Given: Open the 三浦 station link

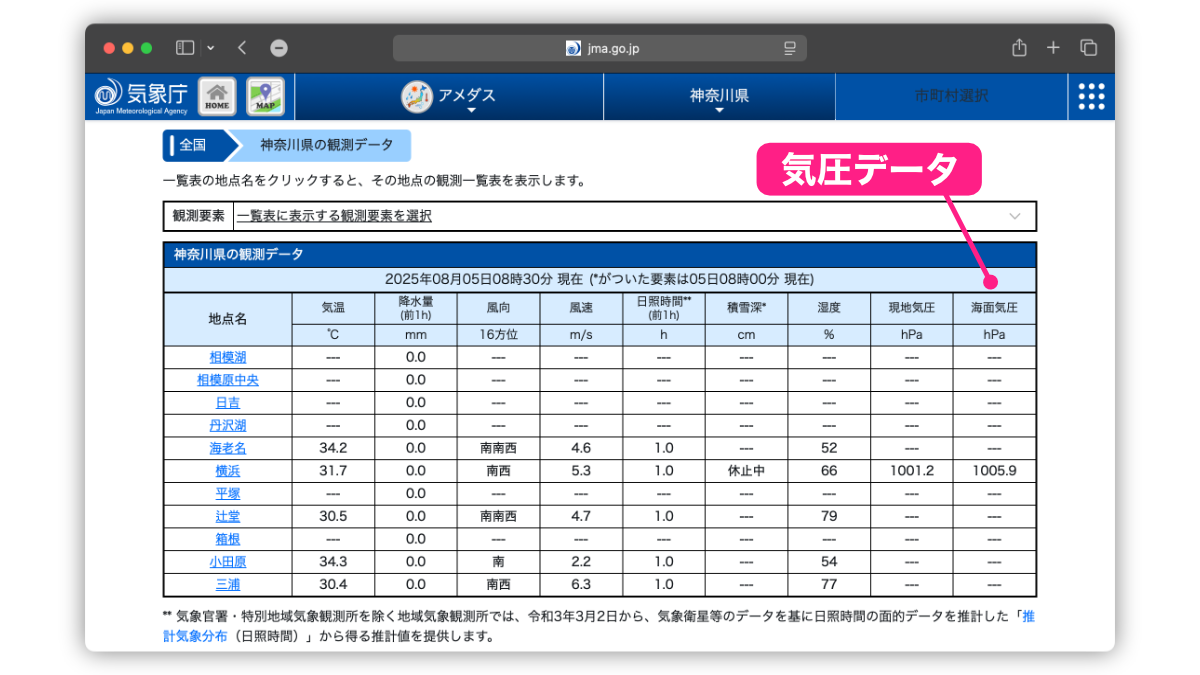Looking at the screenshot, I should coord(228,585).
